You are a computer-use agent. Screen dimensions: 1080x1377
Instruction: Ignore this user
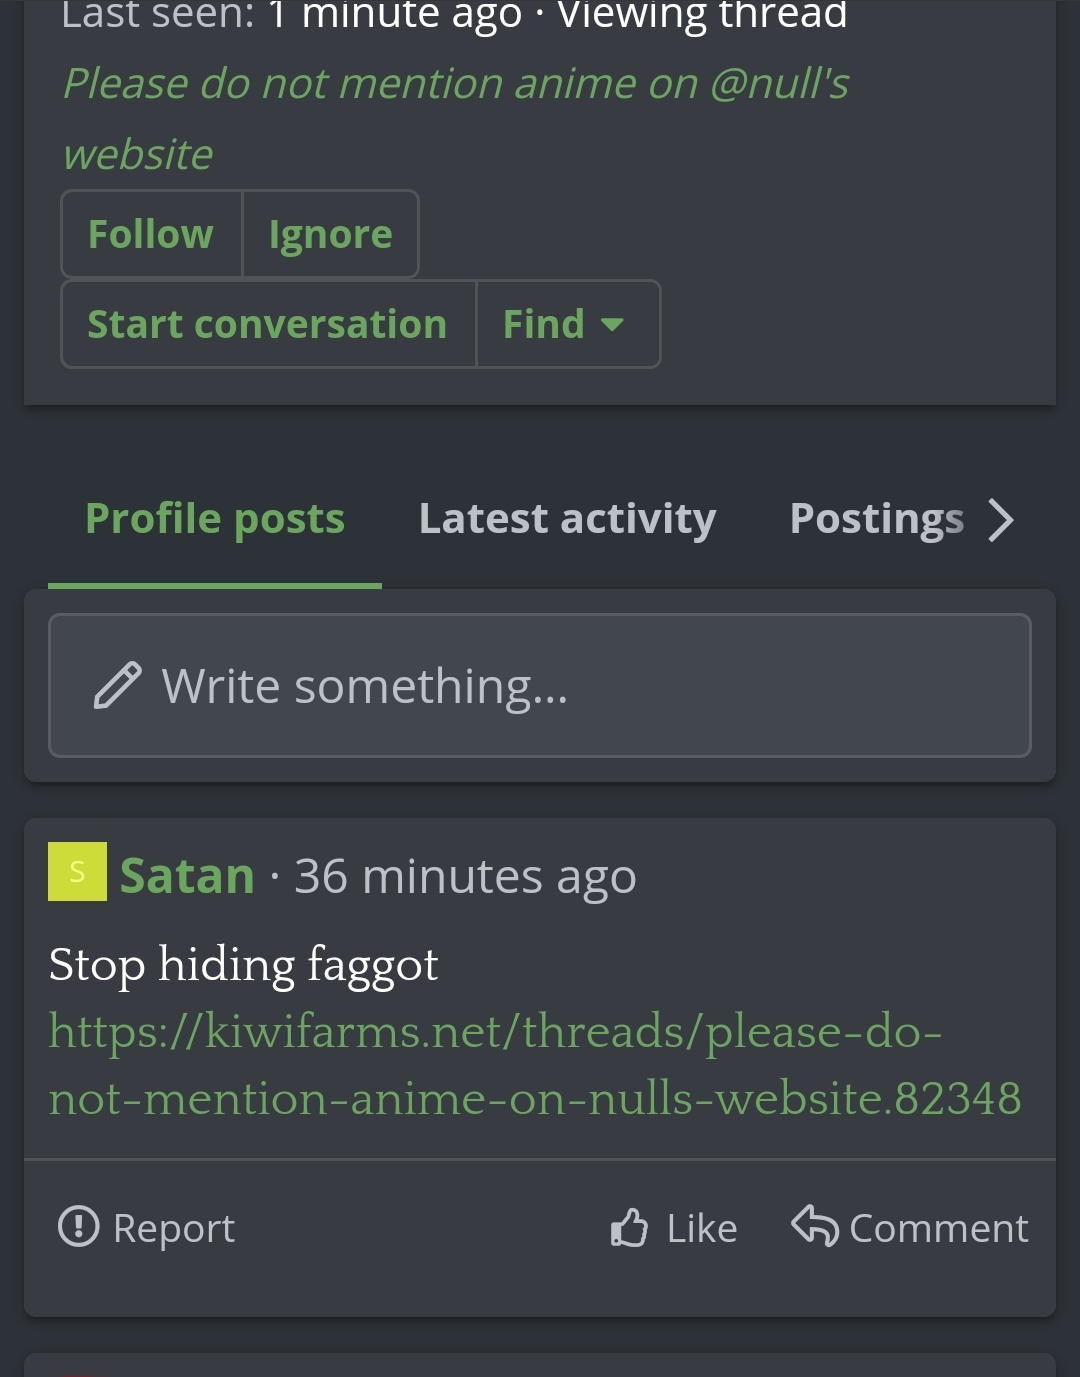(x=330, y=234)
